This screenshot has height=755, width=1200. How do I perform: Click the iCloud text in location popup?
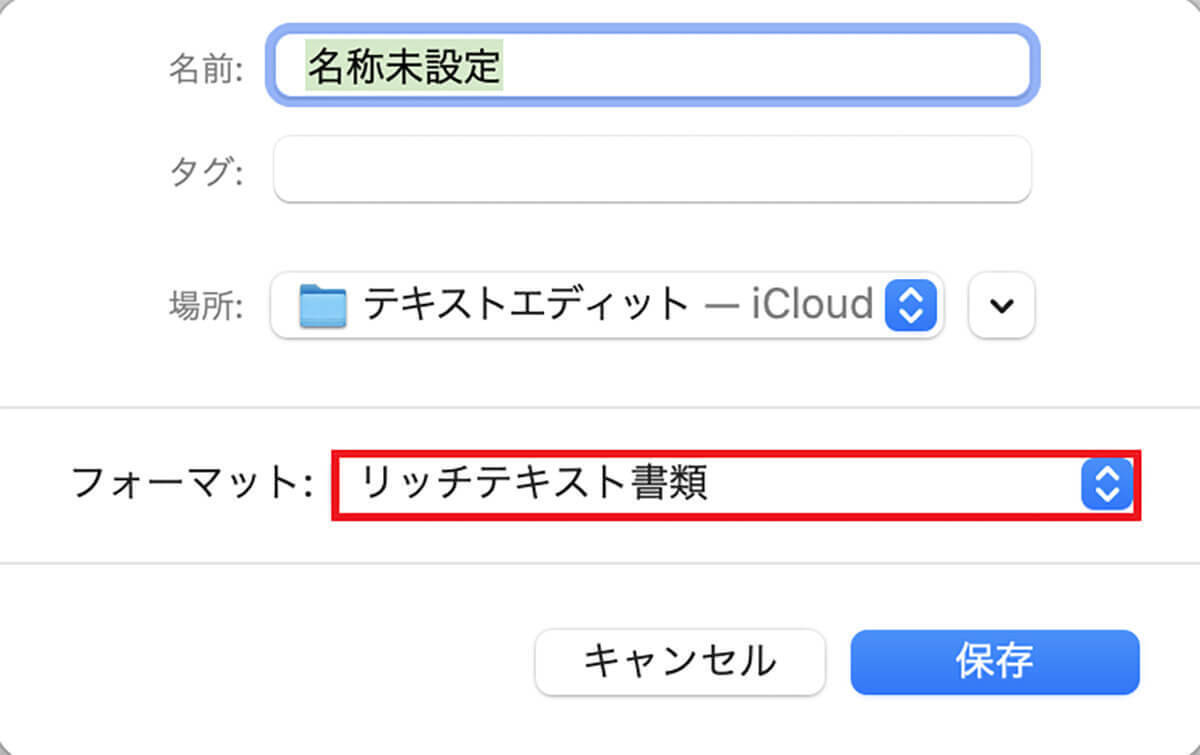pyautogui.click(x=812, y=304)
